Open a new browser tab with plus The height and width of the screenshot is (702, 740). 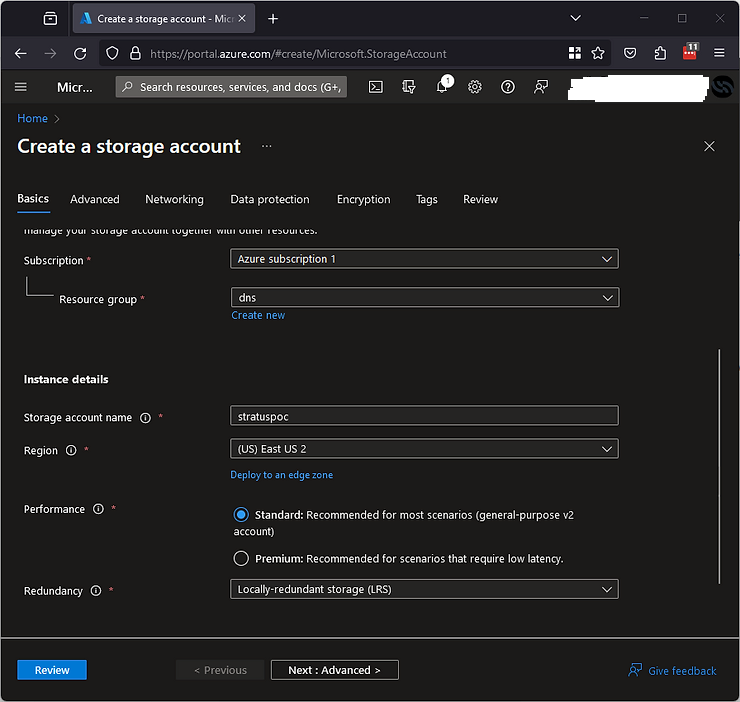(273, 19)
